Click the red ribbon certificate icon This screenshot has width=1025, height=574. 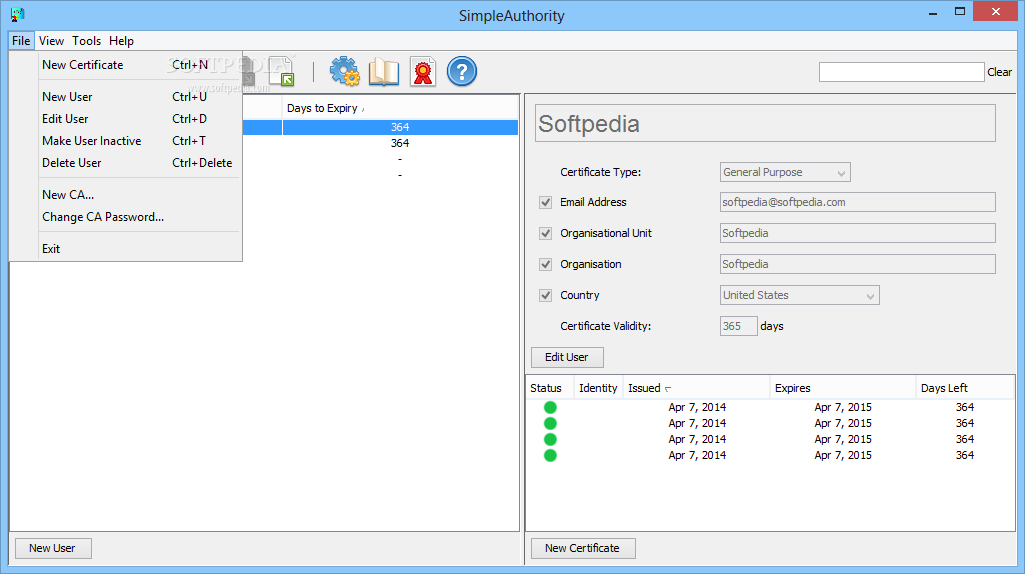coord(423,71)
